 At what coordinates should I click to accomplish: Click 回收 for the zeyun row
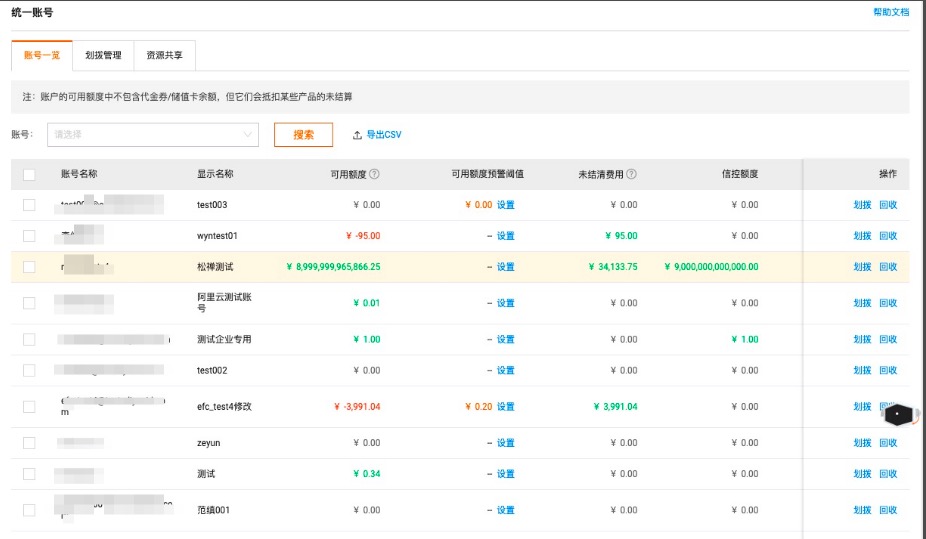tap(888, 443)
